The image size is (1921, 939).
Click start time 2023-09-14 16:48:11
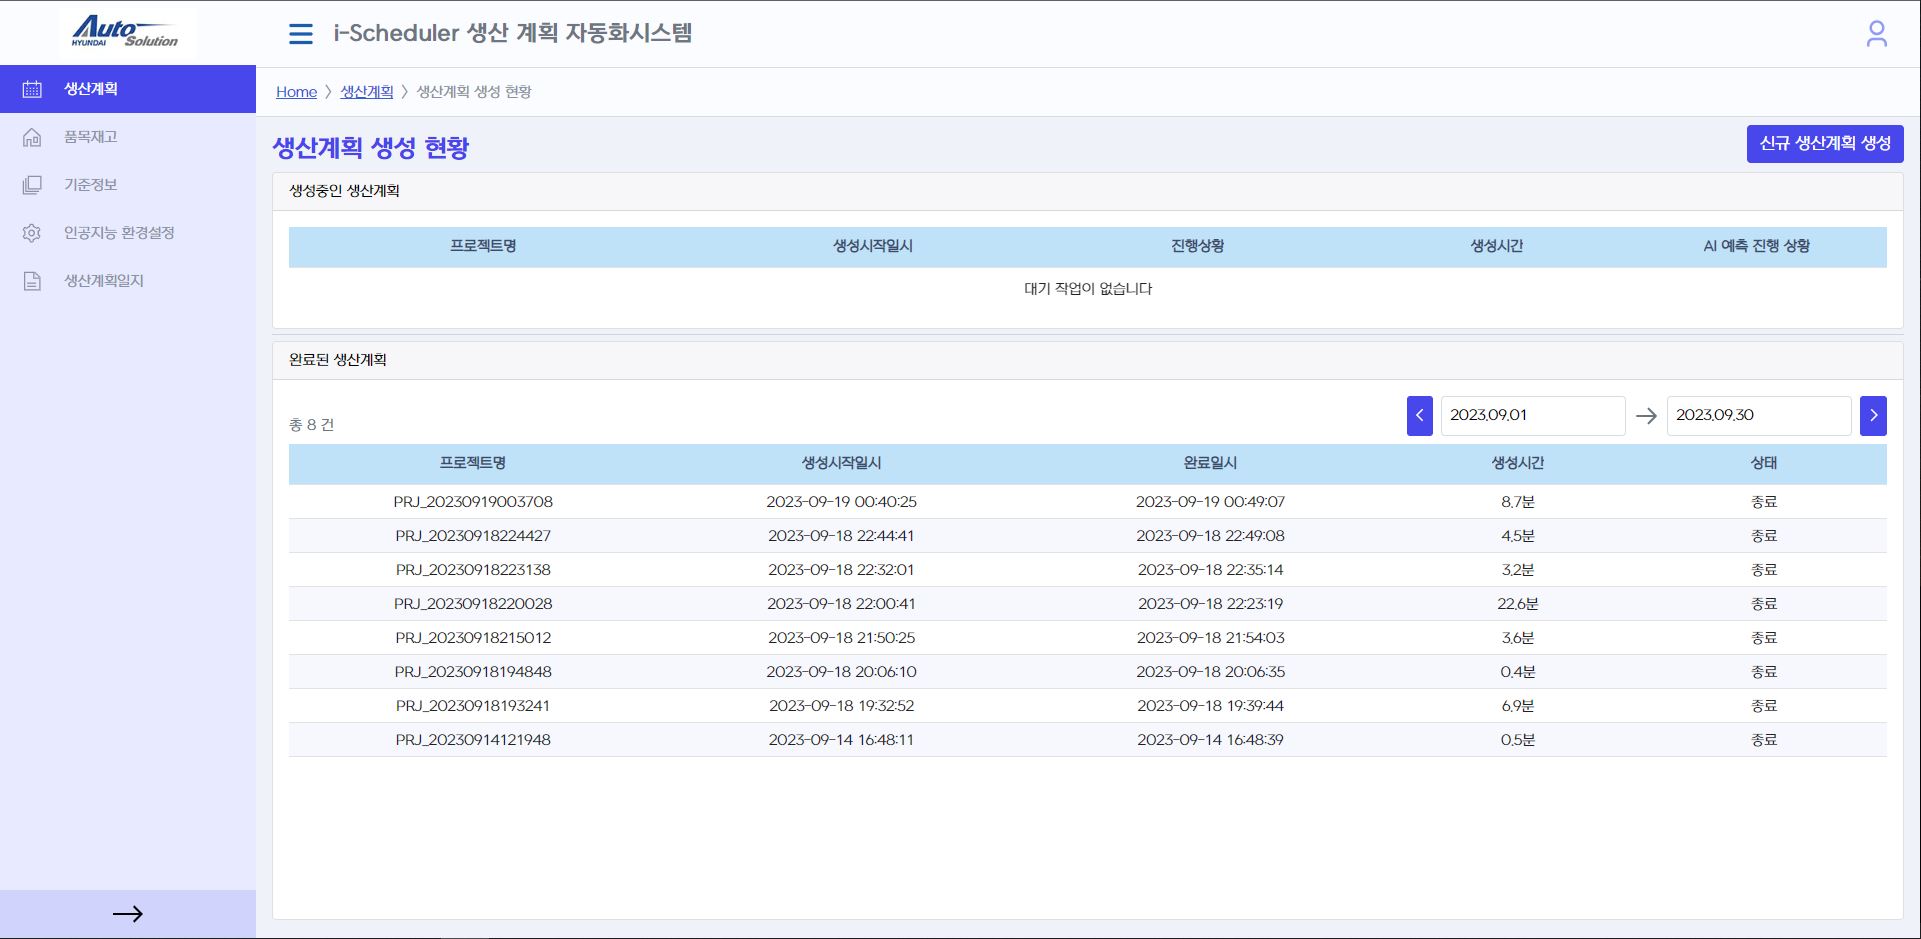[x=841, y=740]
